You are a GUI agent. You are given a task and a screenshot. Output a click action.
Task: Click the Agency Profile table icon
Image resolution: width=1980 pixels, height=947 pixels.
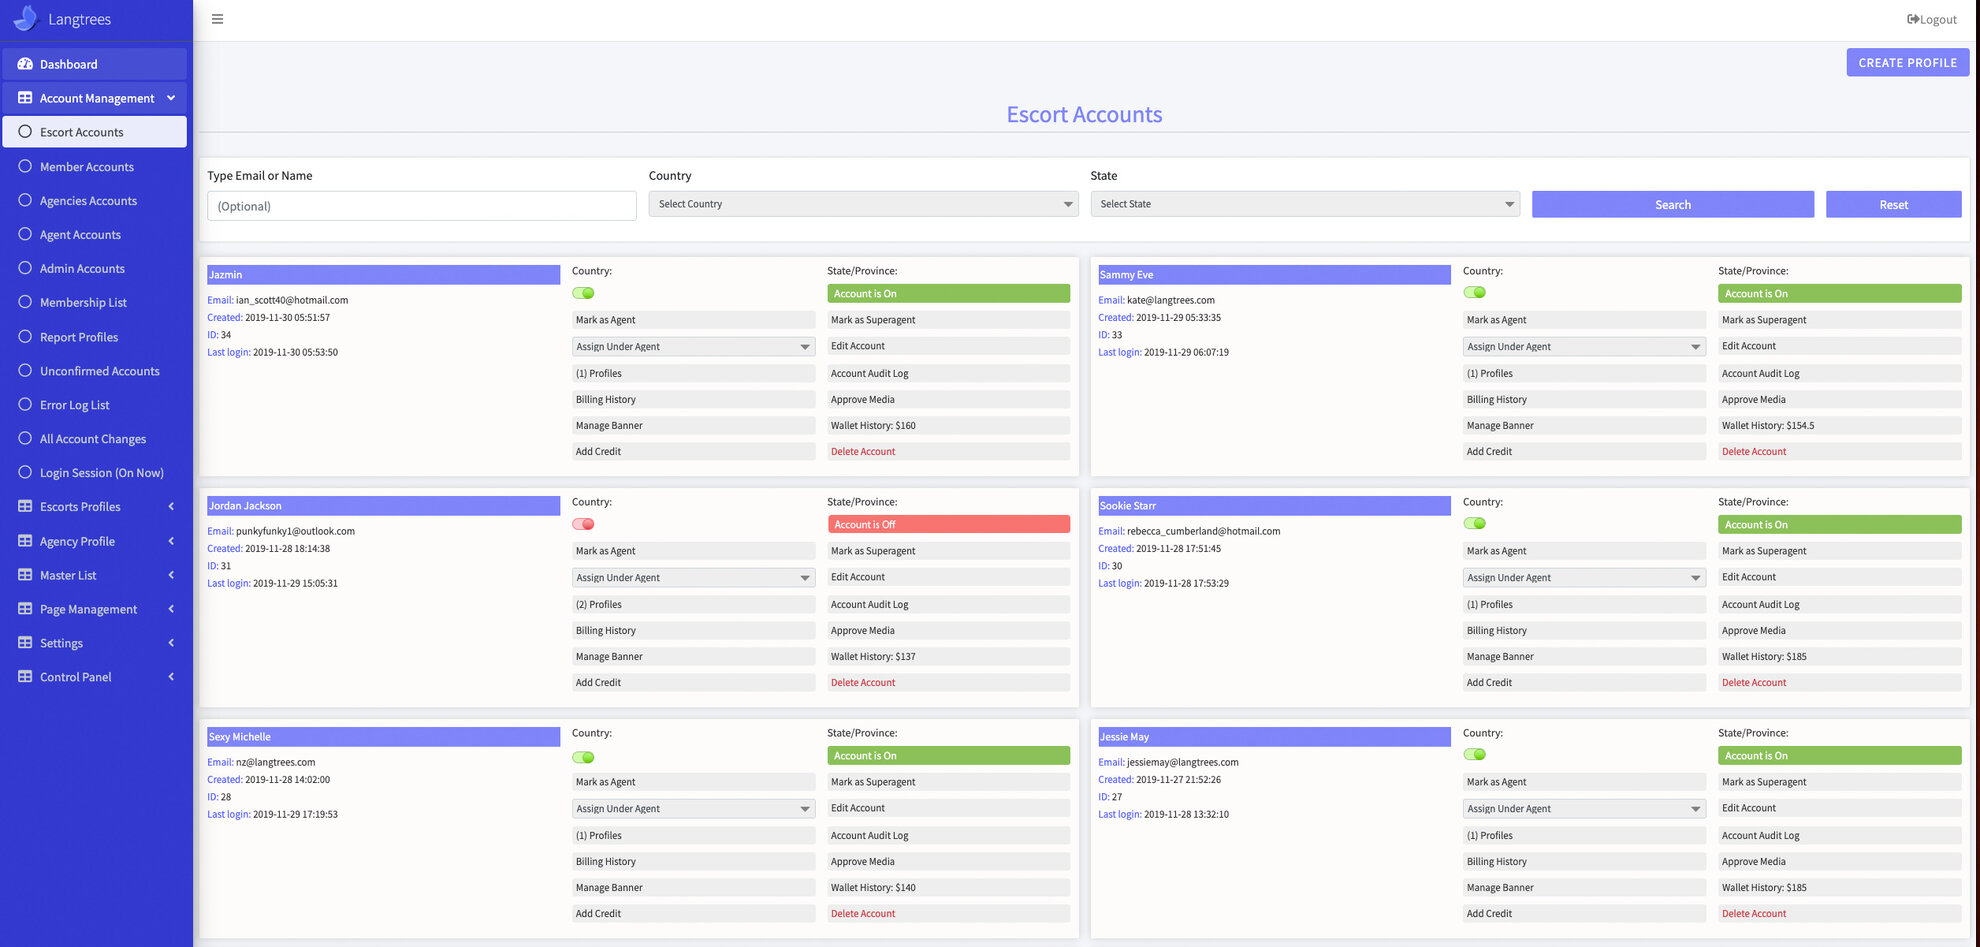point(25,541)
